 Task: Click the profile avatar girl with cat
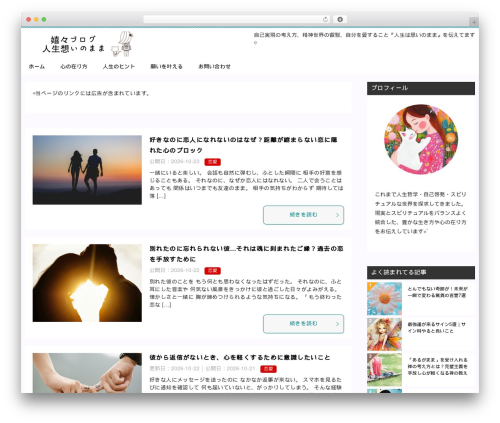click(x=421, y=139)
